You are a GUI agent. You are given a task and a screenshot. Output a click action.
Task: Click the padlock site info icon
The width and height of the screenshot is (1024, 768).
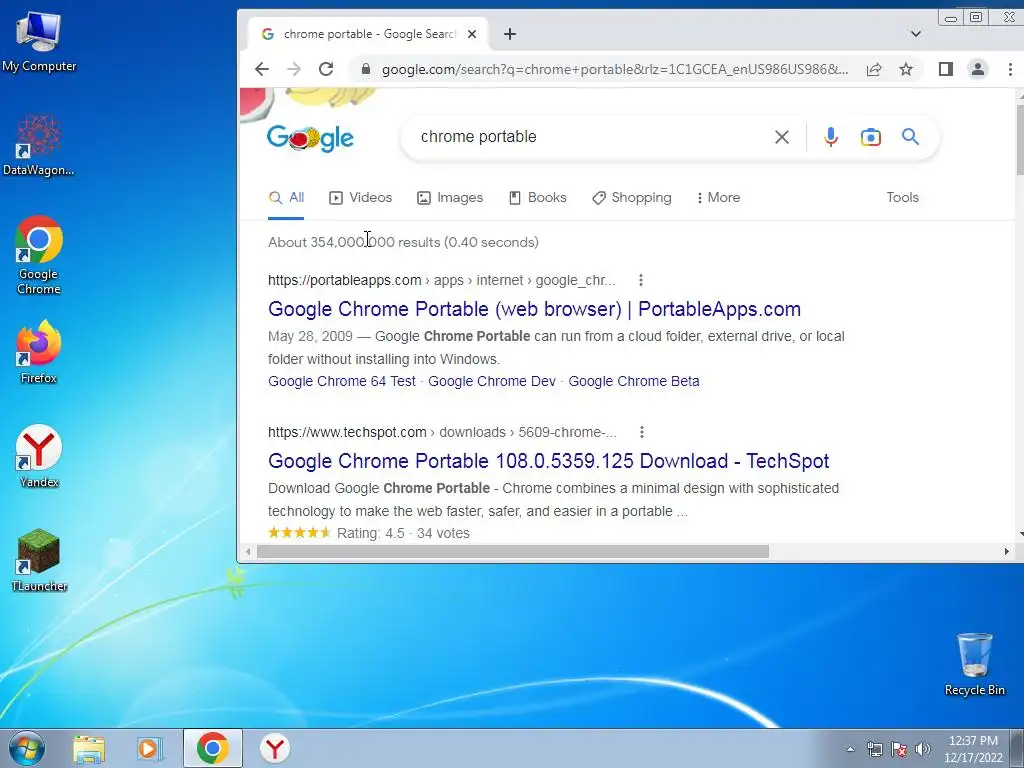click(366, 69)
